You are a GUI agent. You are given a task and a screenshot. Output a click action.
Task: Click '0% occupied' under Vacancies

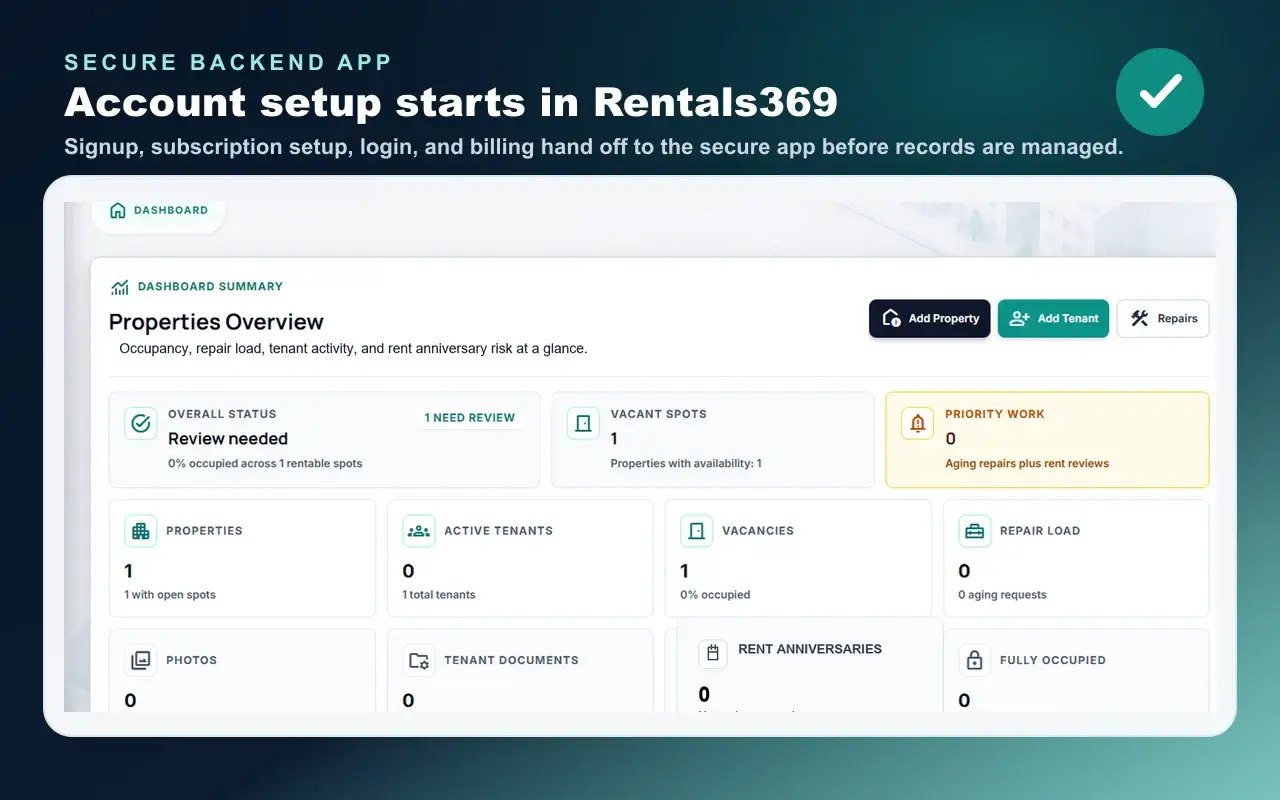click(715, 595)
